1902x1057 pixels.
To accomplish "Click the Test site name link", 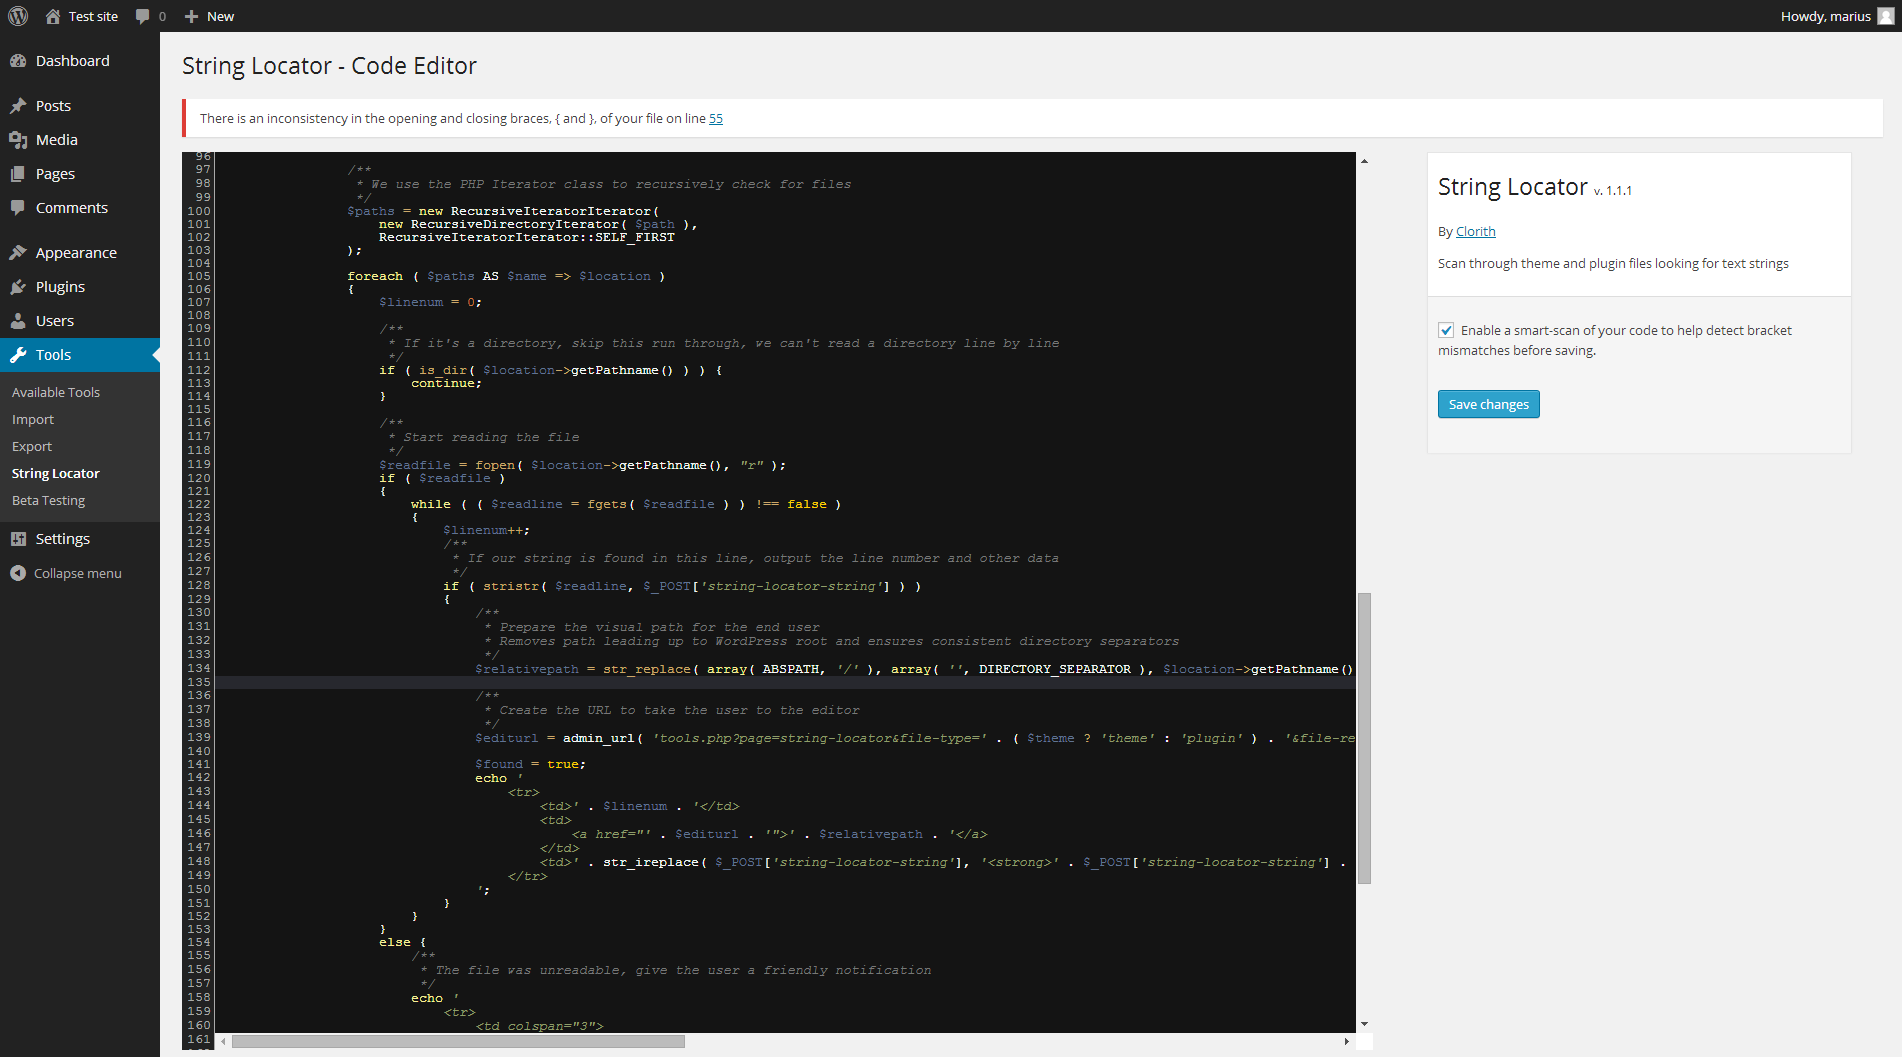I will pyautogui.click(x=93, y=16).
